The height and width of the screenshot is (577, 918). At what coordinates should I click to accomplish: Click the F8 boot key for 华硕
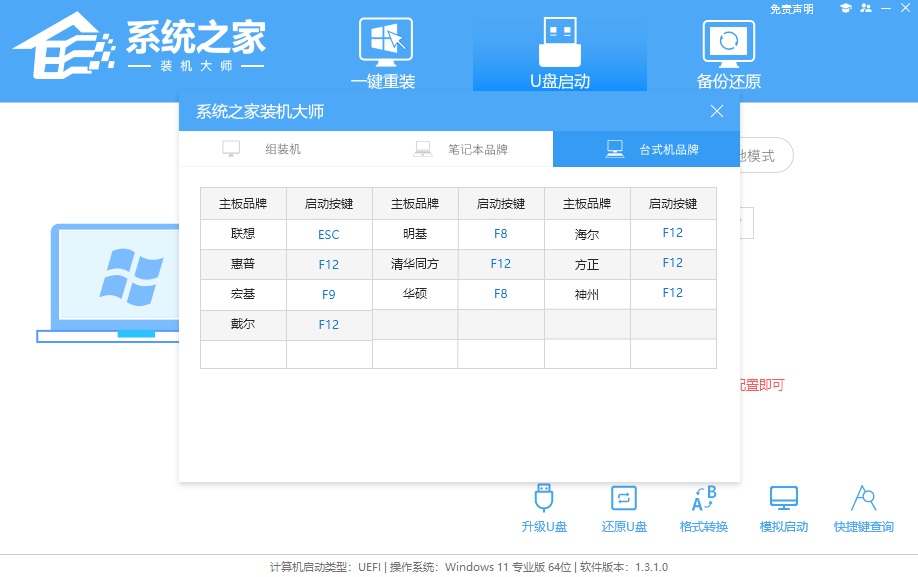[501, 294]
